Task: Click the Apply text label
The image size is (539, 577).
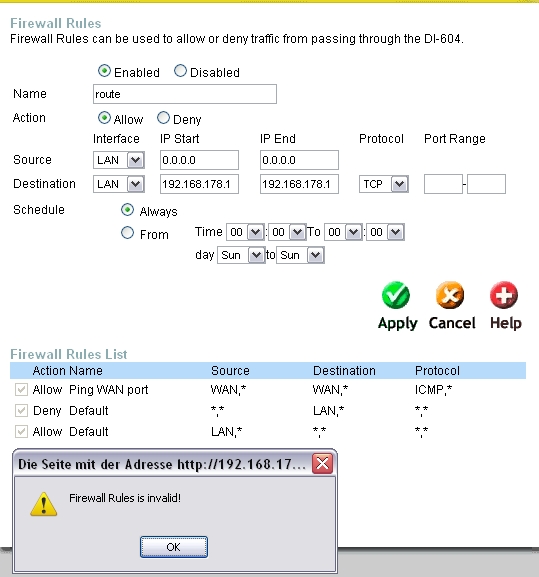Action: tap(397, 323)
